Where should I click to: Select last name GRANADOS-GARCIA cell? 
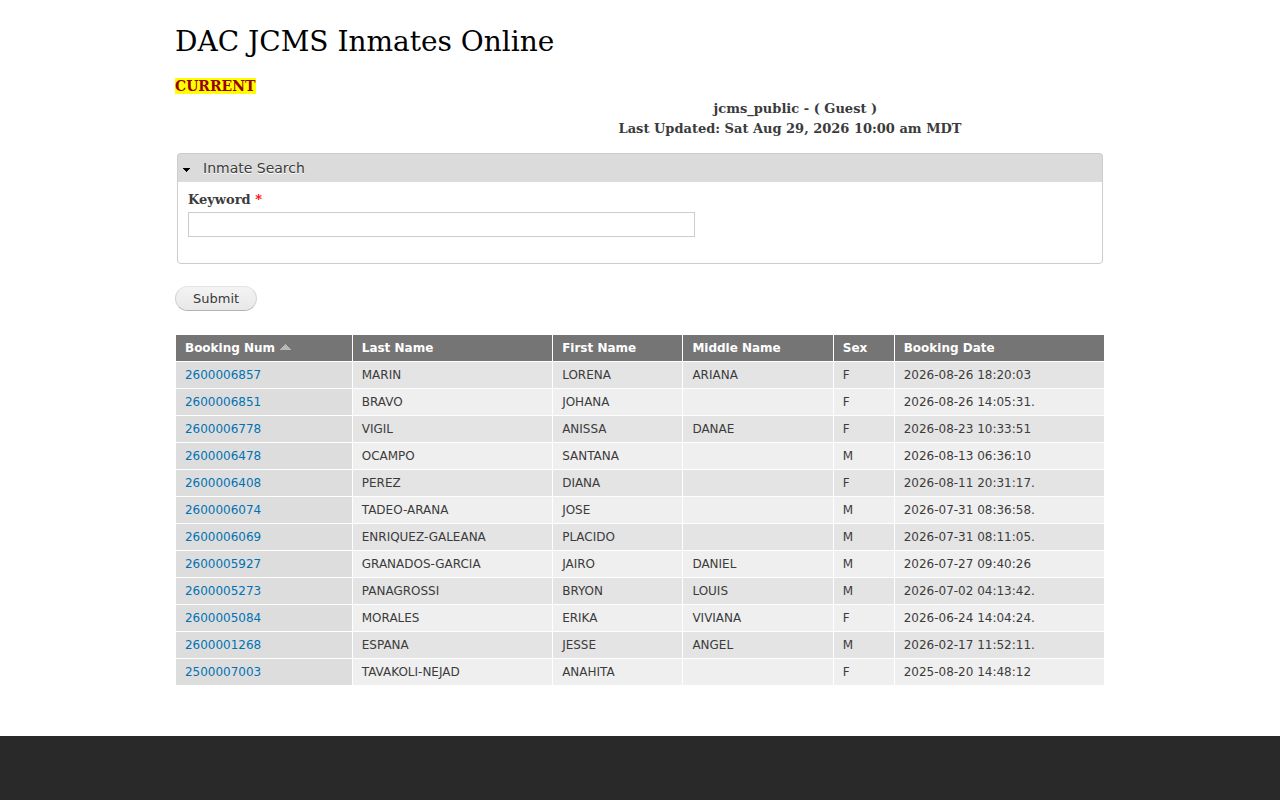click(452, 564)
